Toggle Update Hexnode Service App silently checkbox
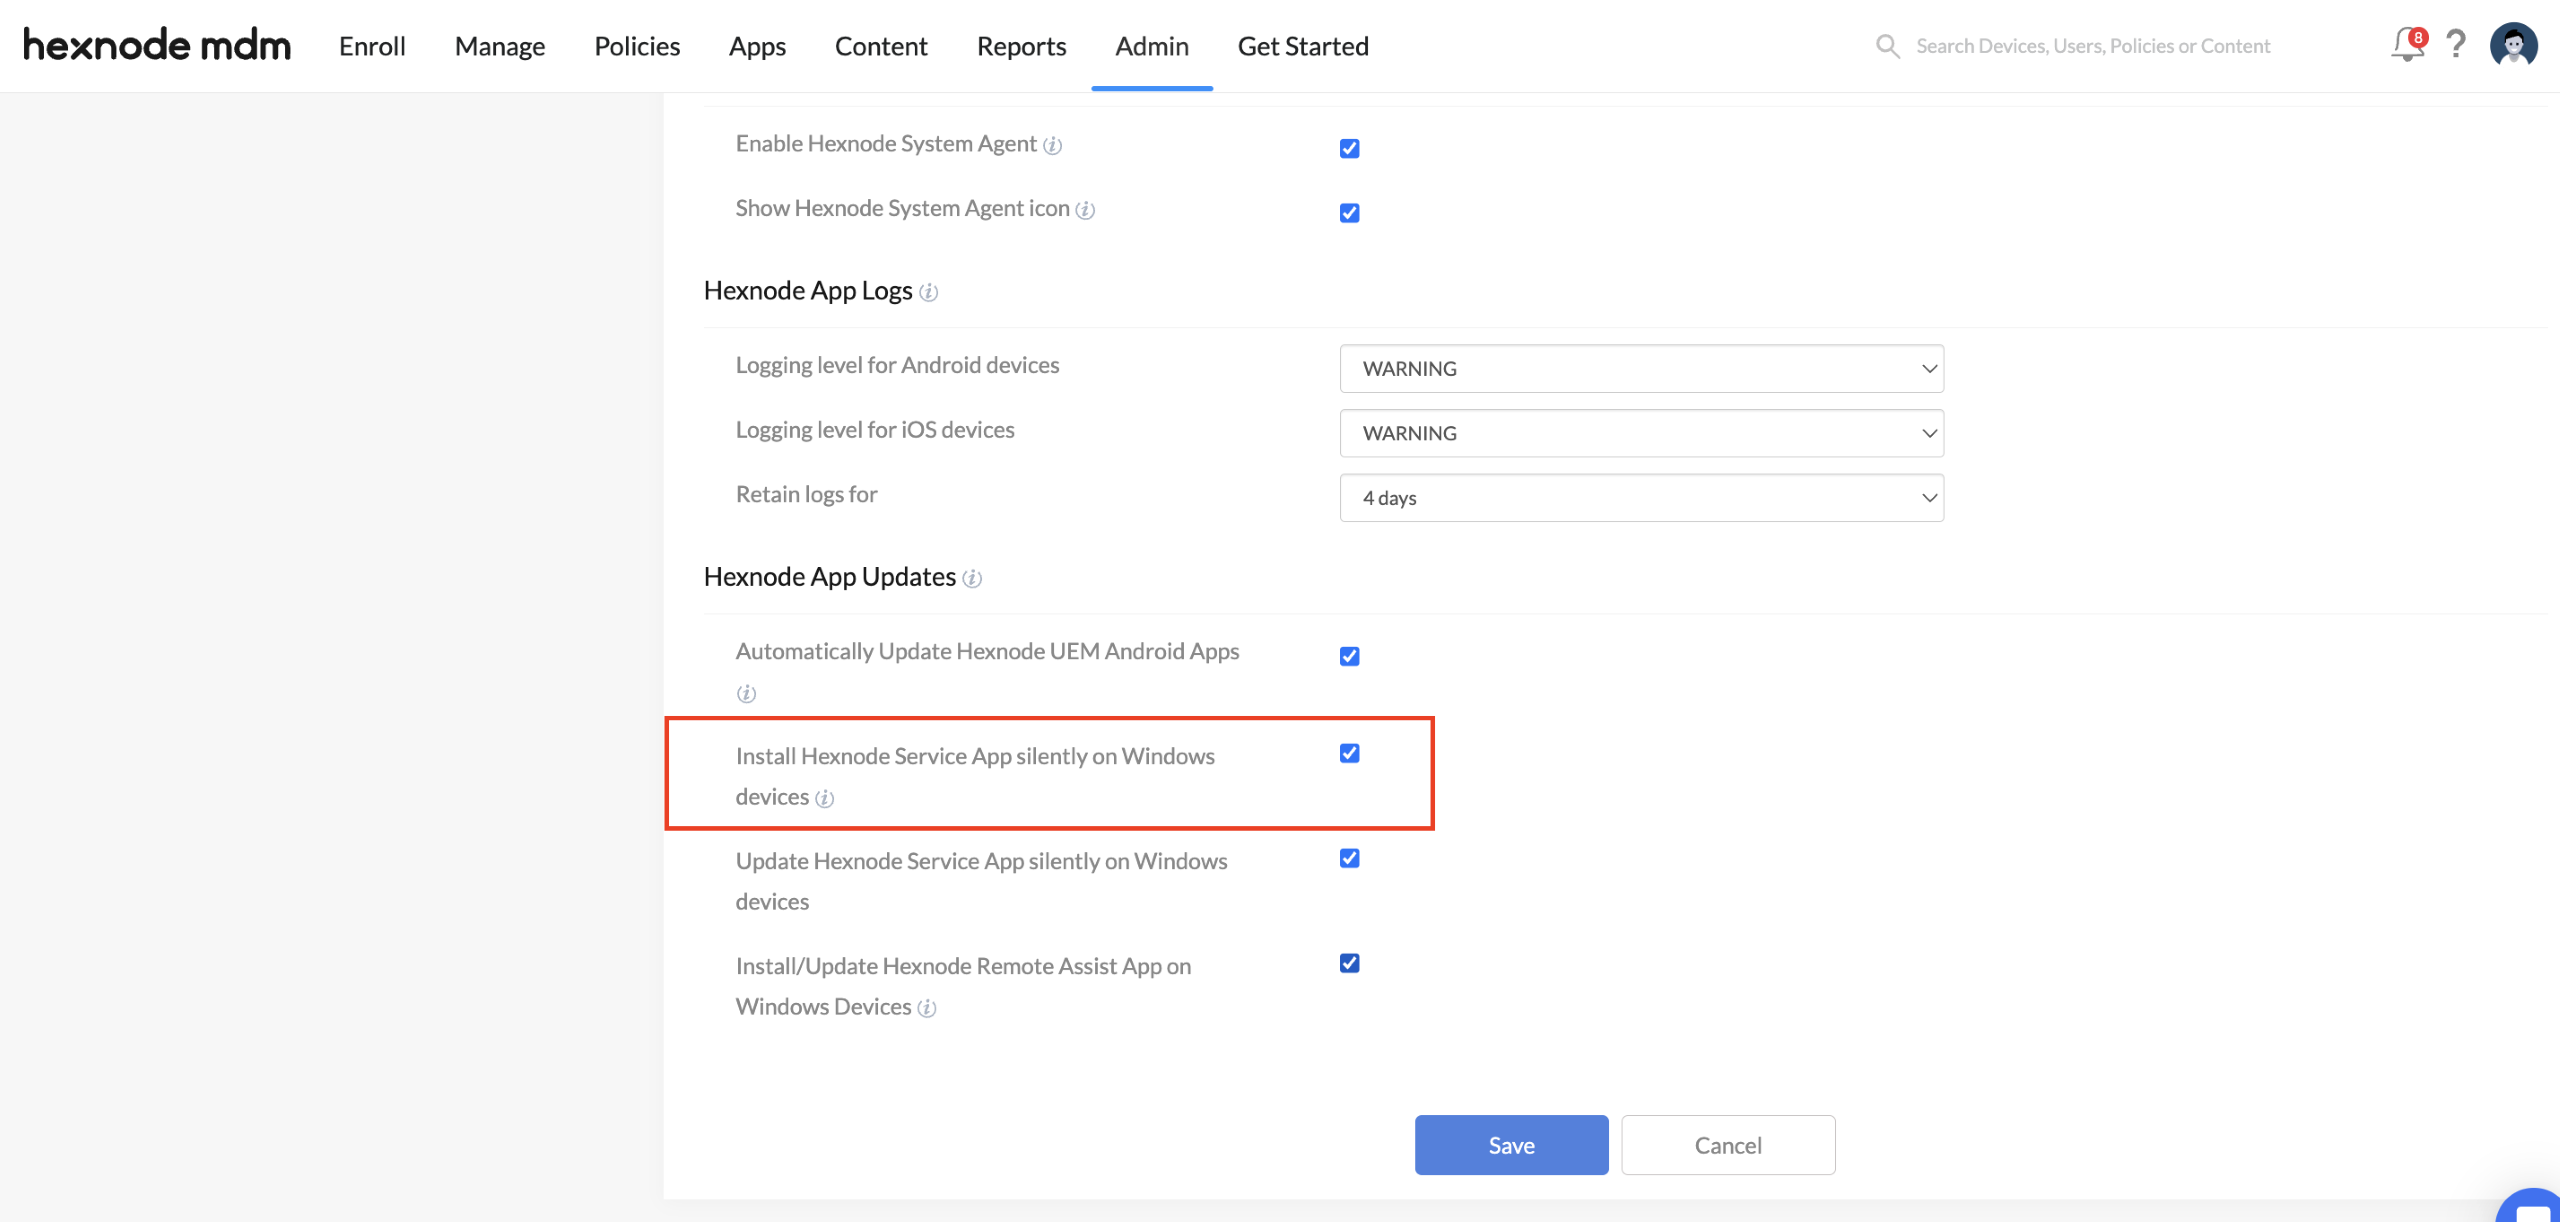2560x1222 pixels. click(1349, 858)
